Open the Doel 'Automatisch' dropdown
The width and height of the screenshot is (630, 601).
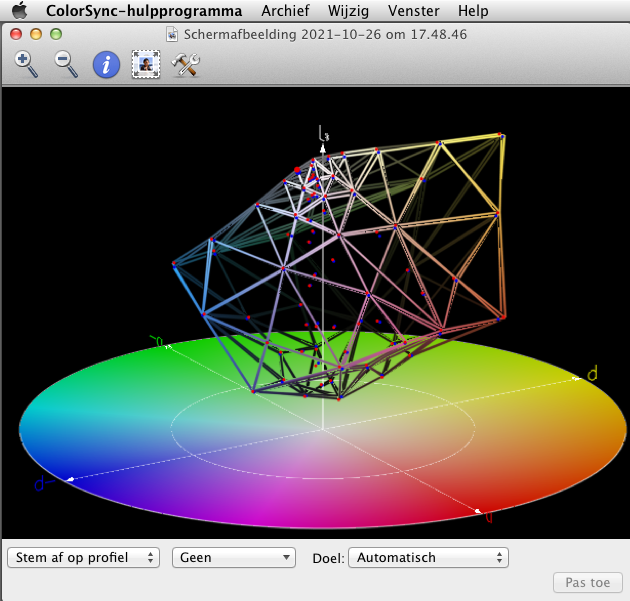click(x=428, y=557)
